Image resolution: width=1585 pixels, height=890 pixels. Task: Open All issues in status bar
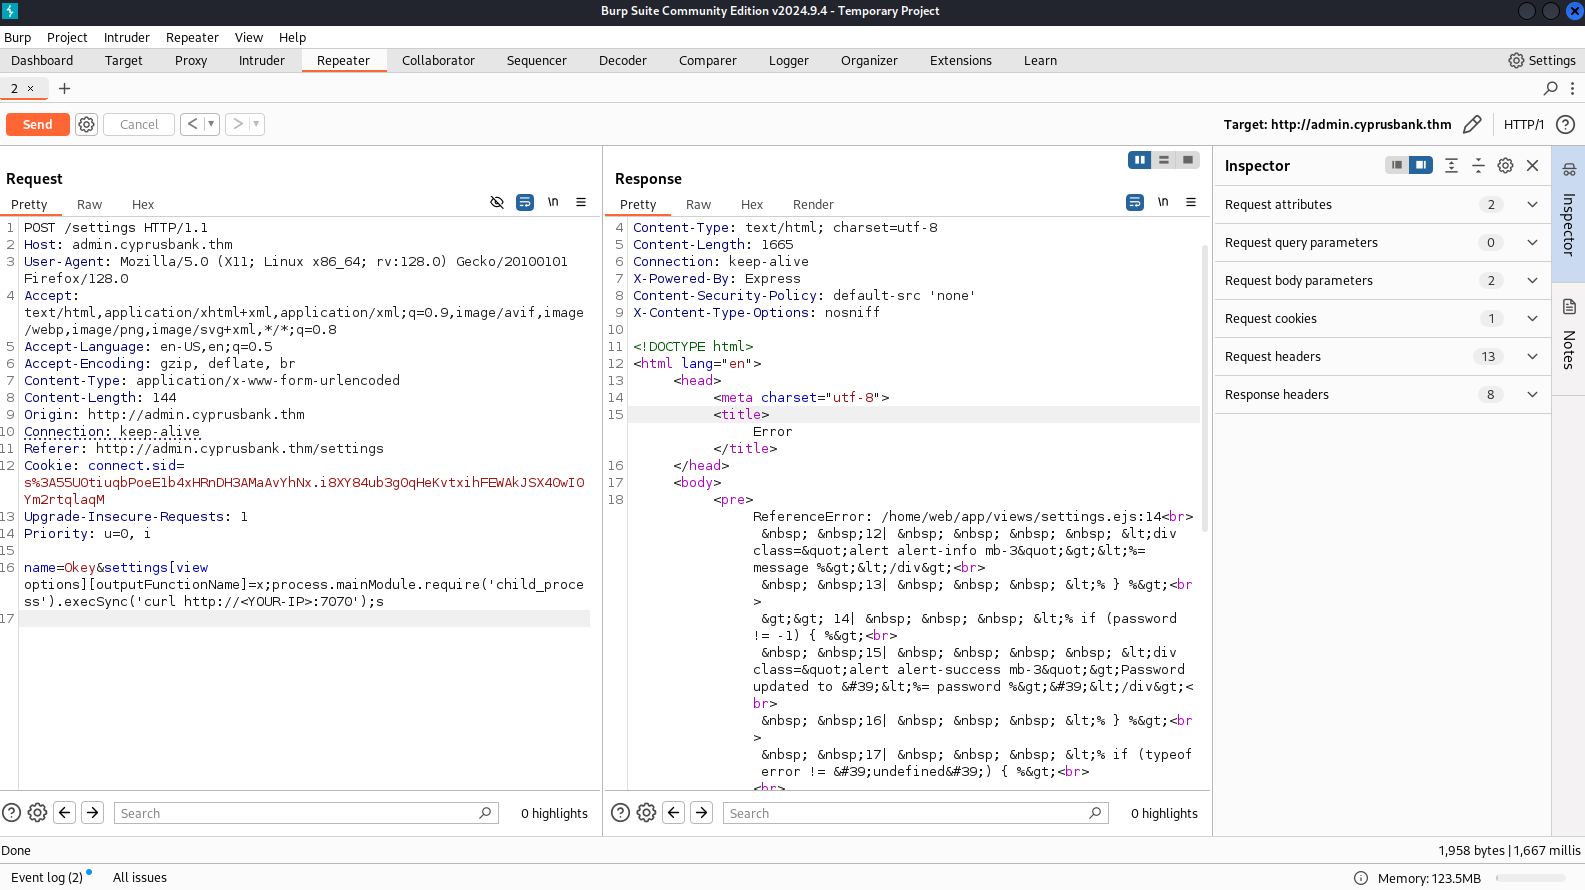140,877
